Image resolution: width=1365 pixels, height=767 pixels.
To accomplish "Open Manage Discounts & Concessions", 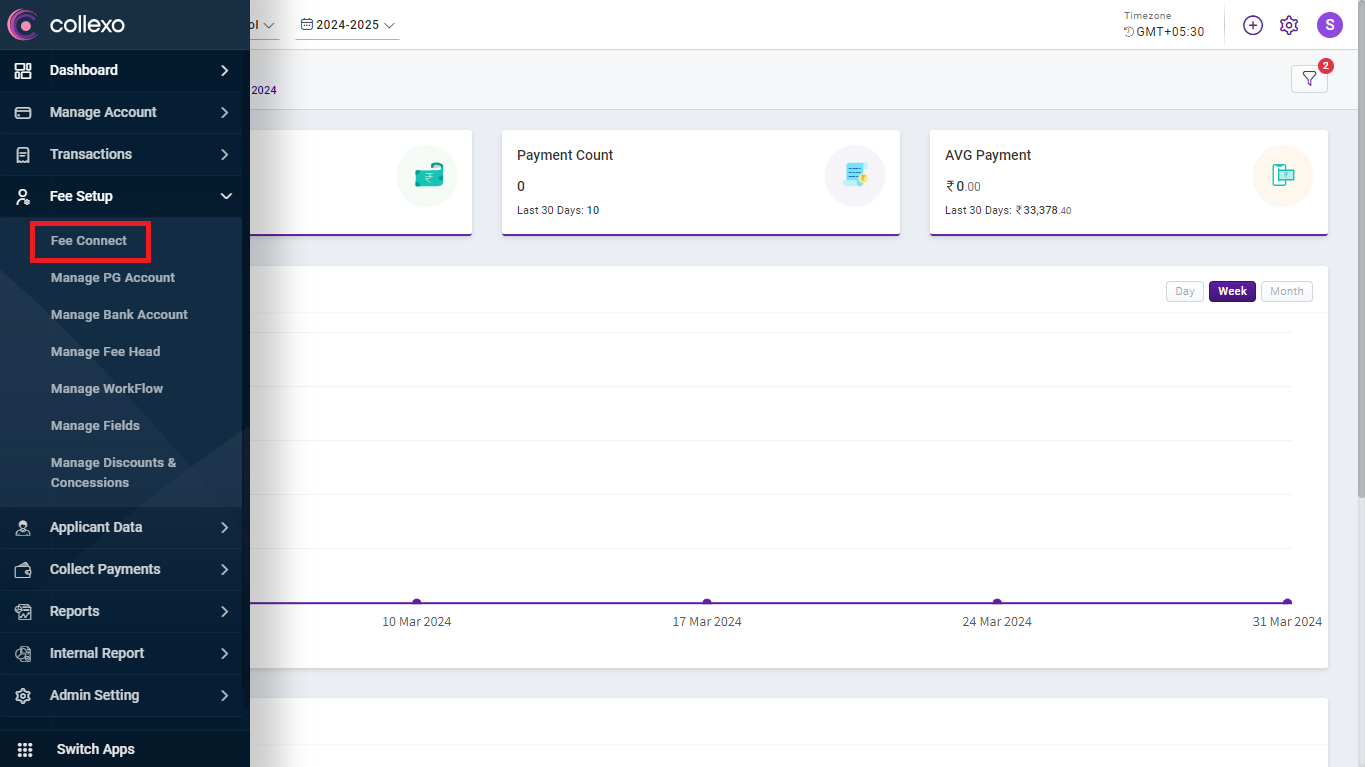I will coord(113,472).
